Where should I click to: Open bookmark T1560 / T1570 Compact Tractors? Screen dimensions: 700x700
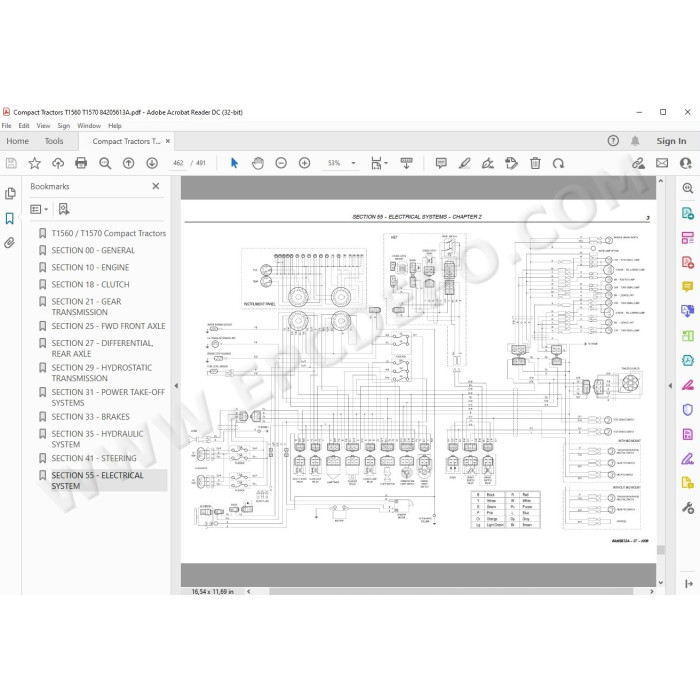click(108, 233)
